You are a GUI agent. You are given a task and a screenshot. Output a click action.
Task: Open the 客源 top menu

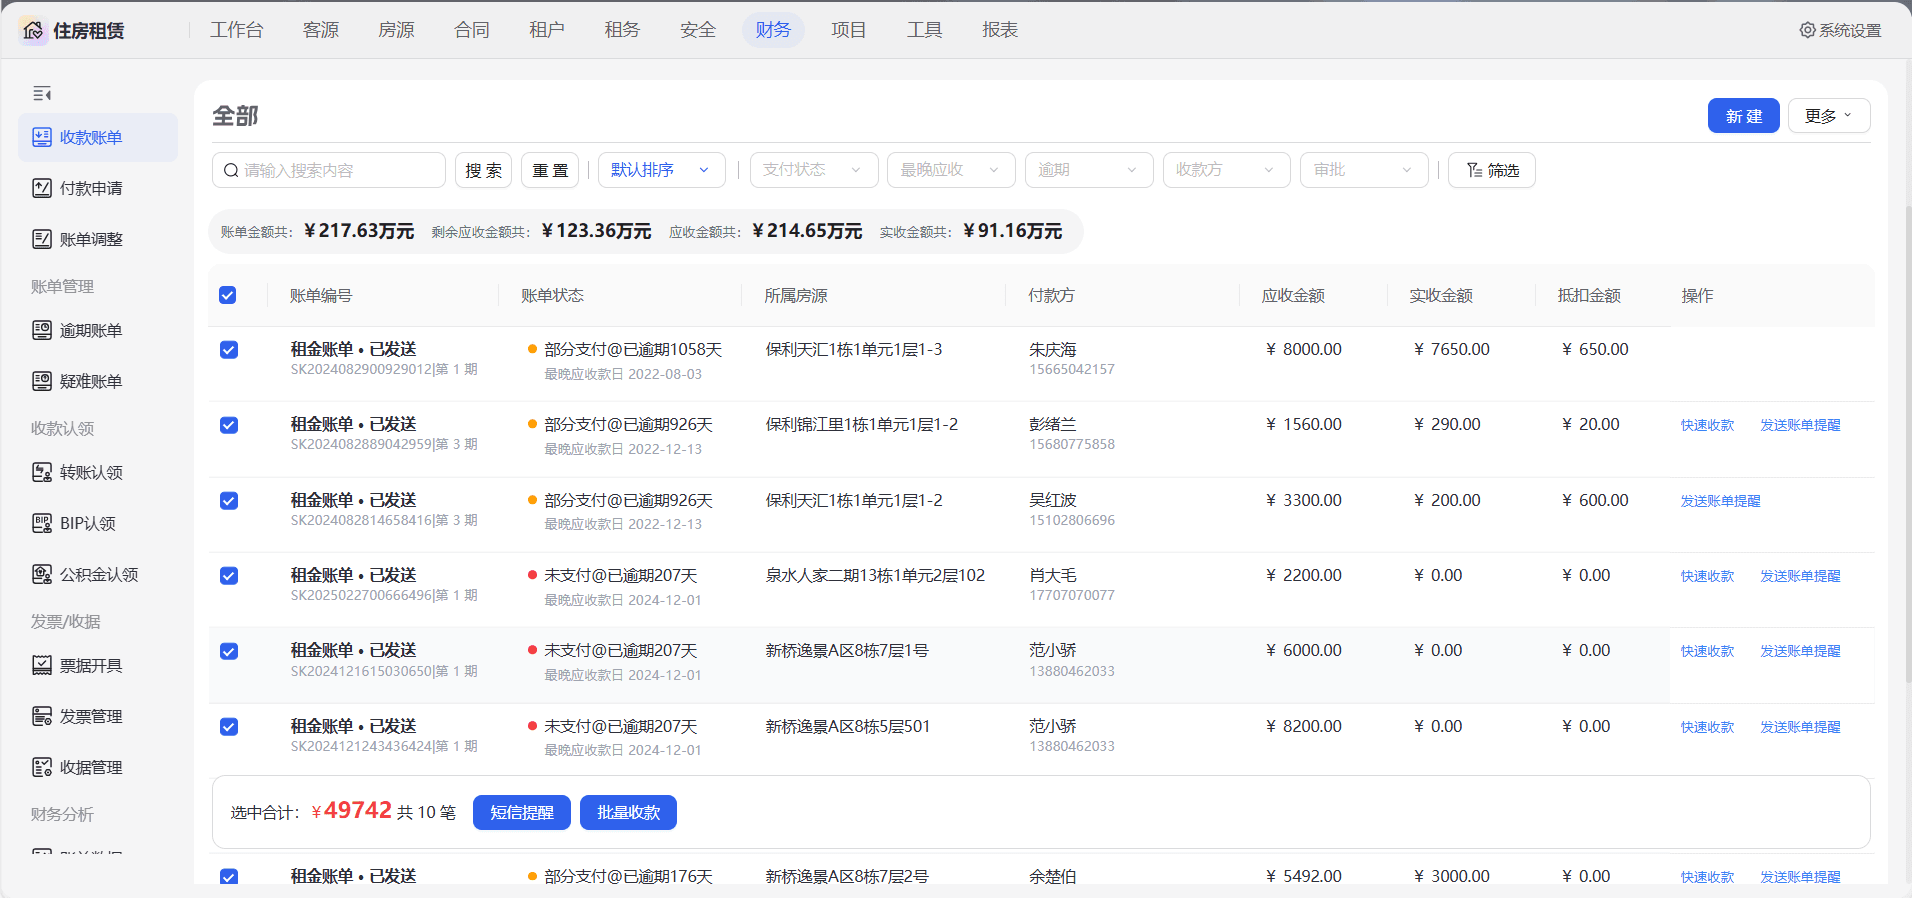click(x=321, y=30)
